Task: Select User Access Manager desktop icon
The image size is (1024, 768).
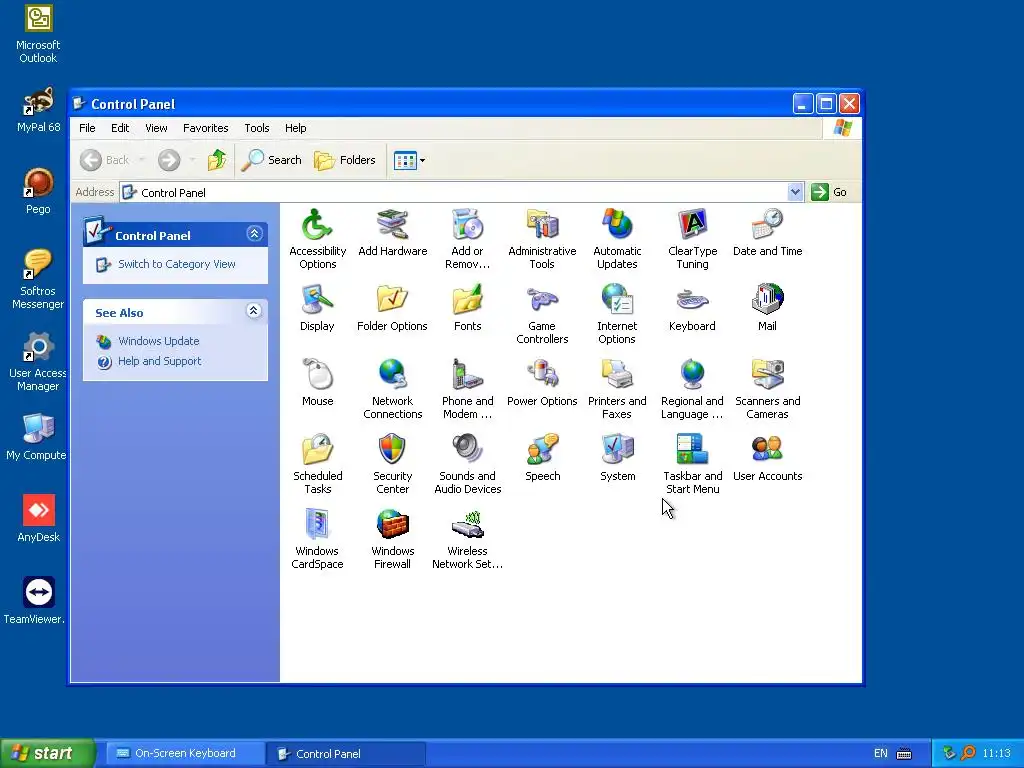Action: pos(38,361)
